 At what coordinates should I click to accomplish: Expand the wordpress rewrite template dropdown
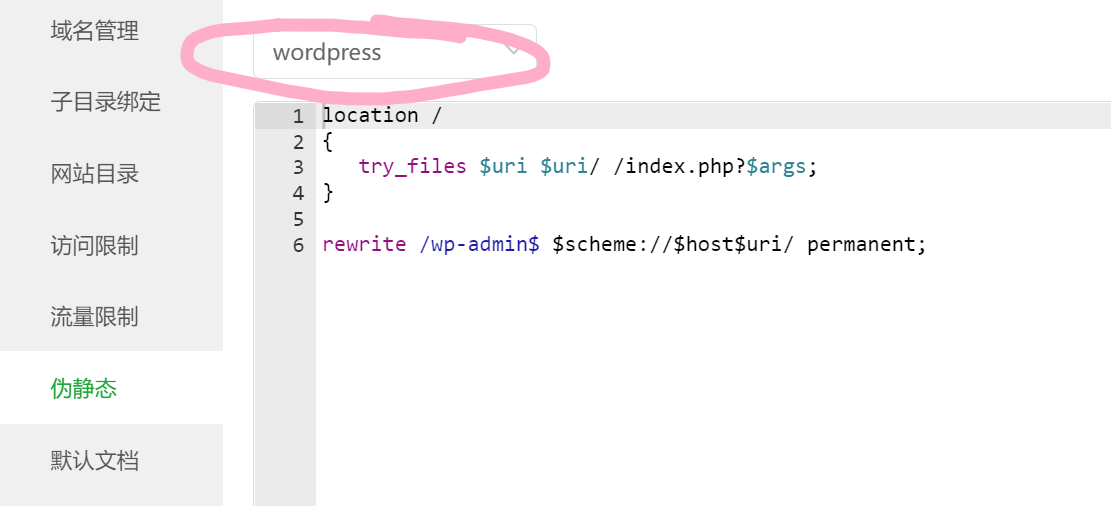point(395,52)
